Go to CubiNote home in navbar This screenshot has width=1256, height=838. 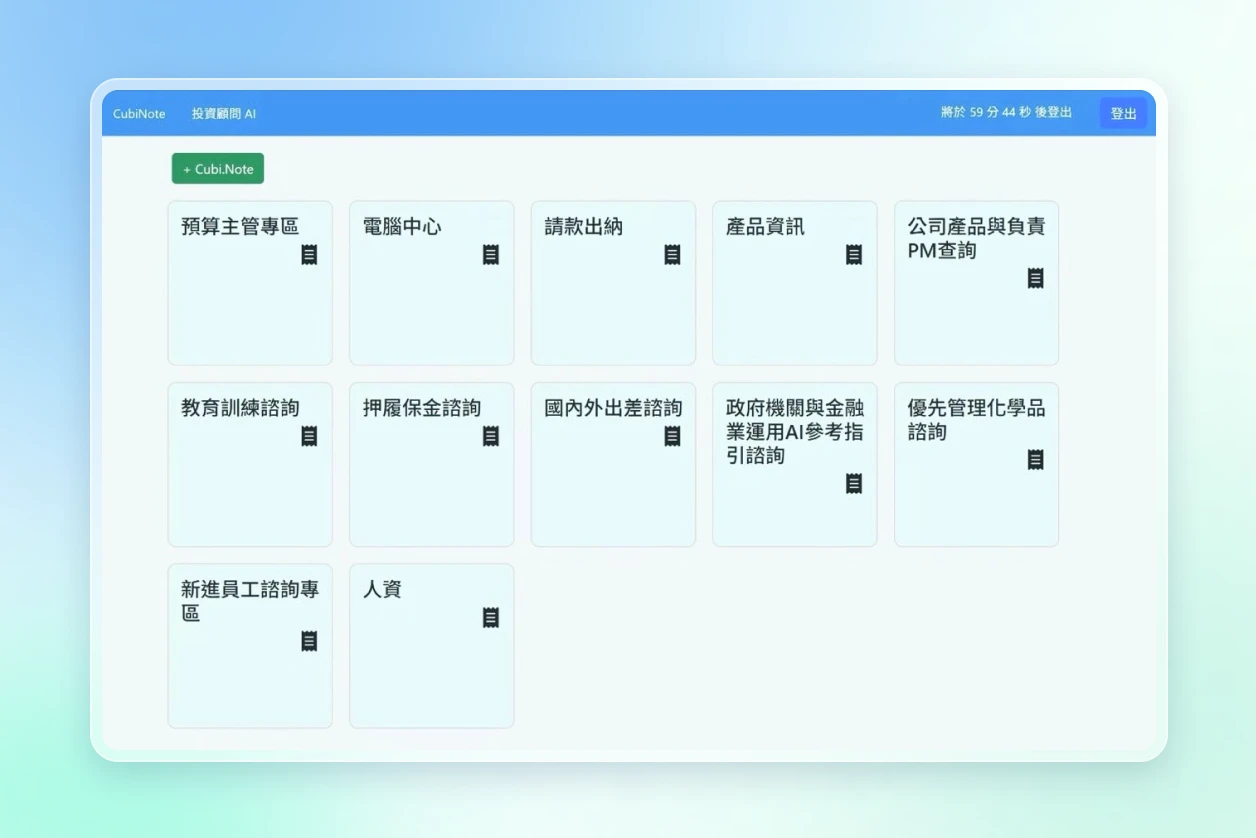click(139, 114)
